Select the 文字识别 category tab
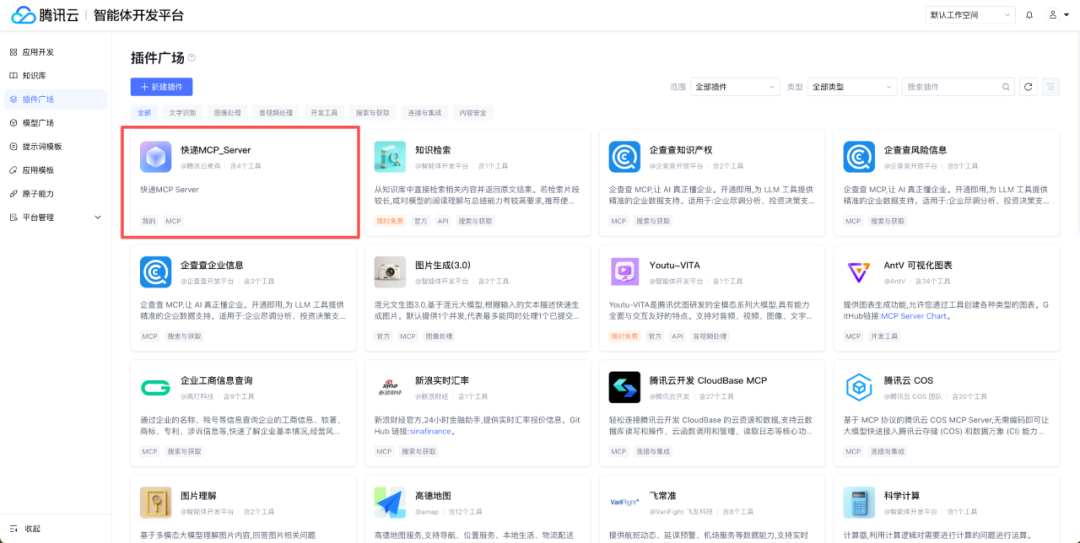 (183, 112)
